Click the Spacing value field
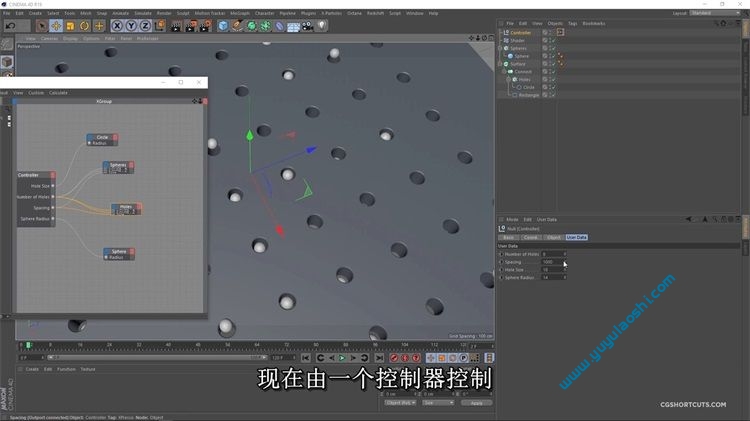The image size is (750, 421). click(x=552, y=262)
